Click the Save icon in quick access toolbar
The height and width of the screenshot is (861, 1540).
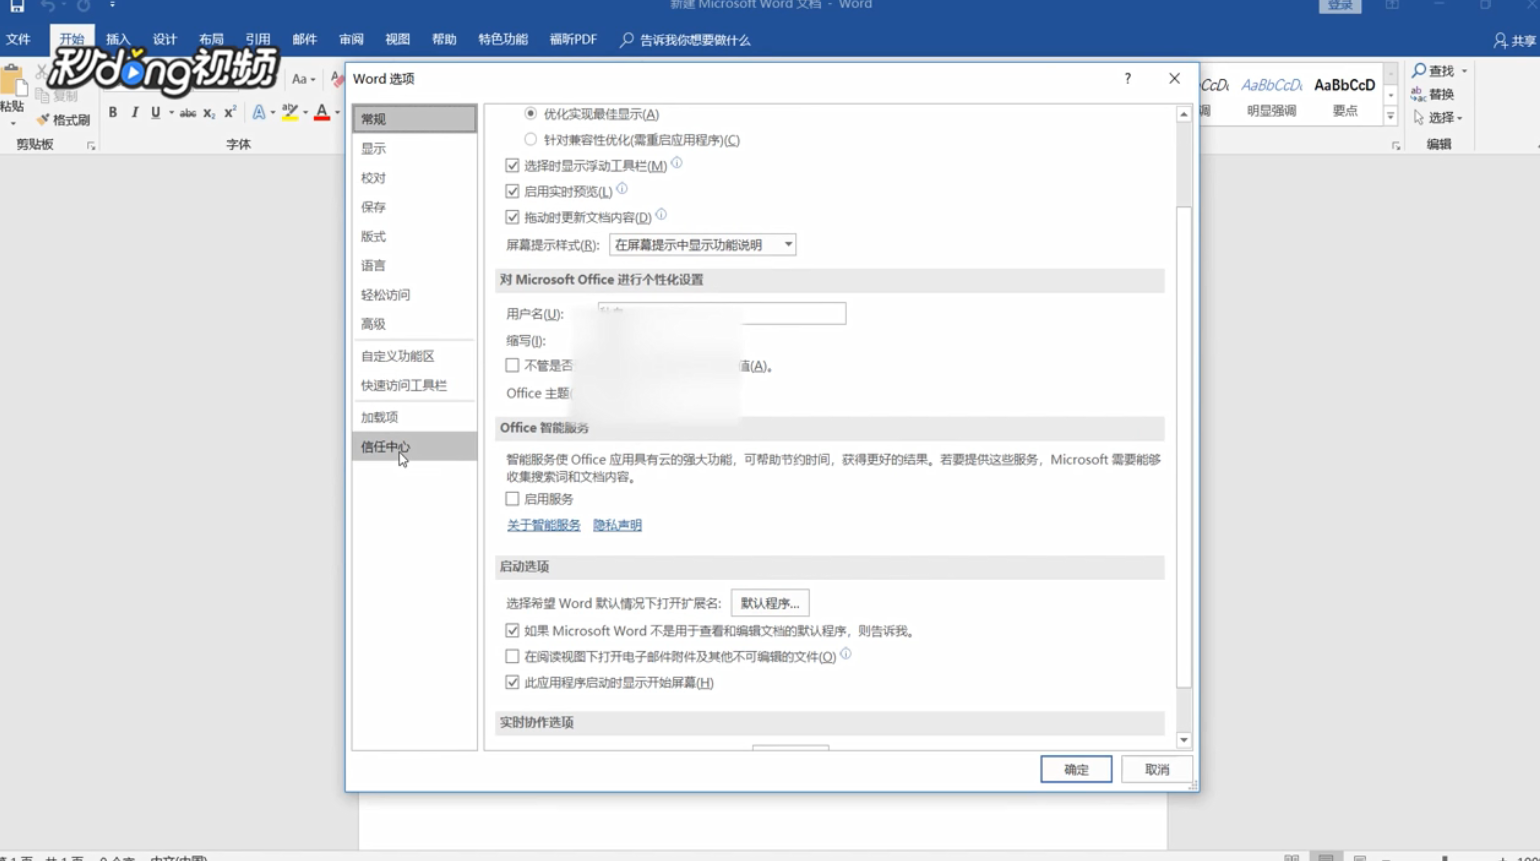pyautogui.click(x=17, y=6)
